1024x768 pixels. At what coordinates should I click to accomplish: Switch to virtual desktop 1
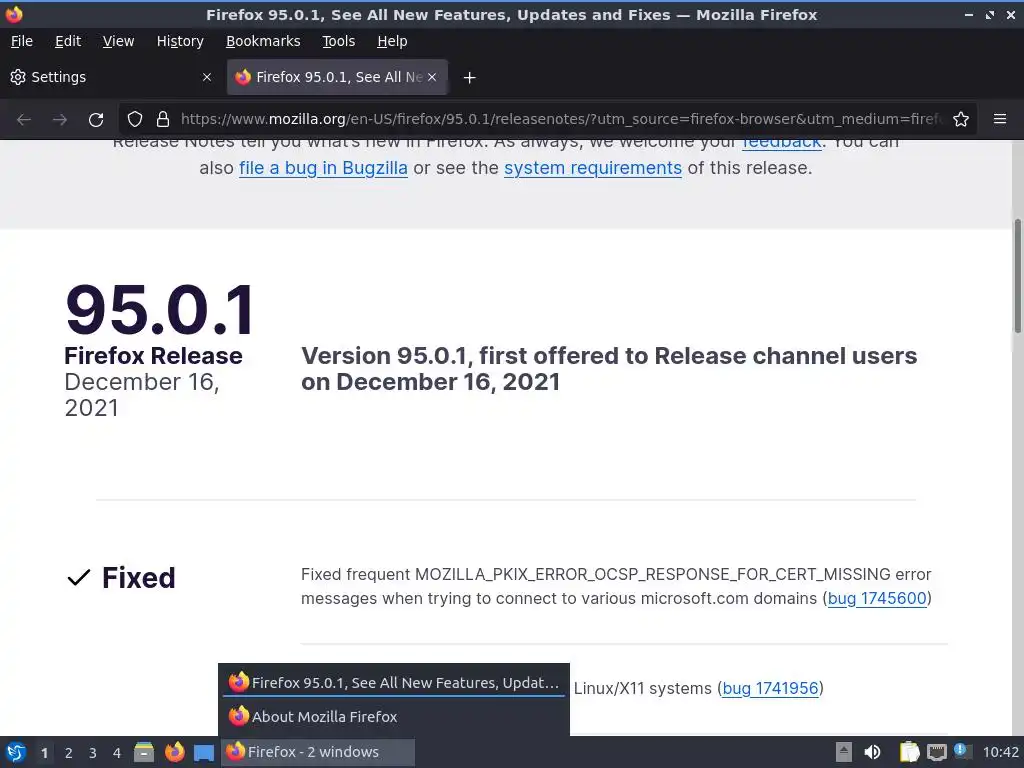(44, 753)
